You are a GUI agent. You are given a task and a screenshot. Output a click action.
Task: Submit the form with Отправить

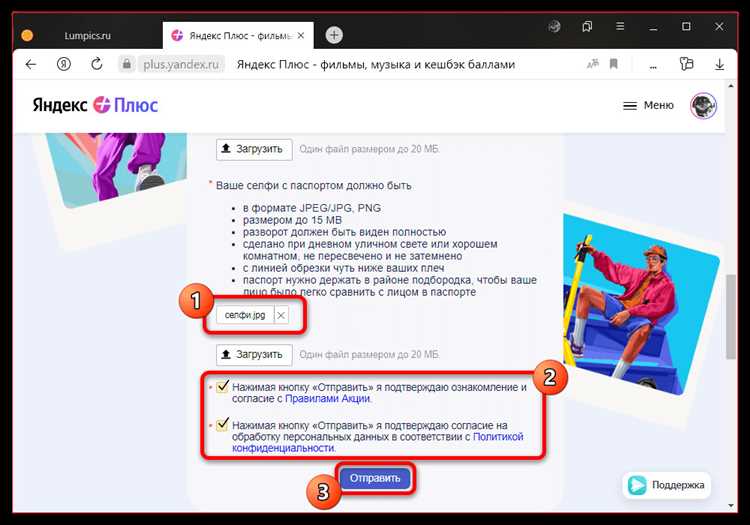375,478
